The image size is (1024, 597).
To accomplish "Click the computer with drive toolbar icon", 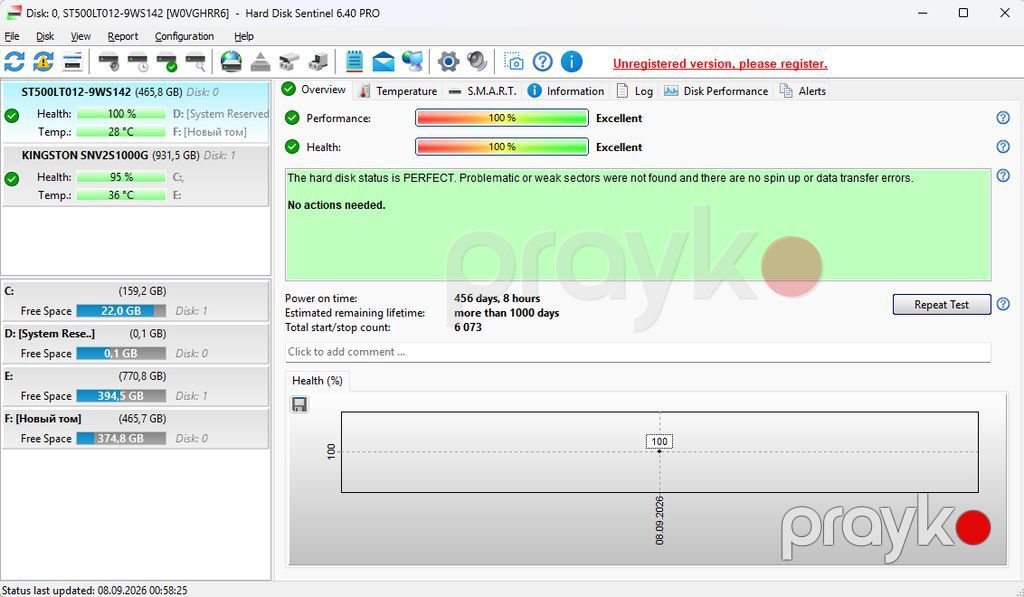I will (318, 62).
